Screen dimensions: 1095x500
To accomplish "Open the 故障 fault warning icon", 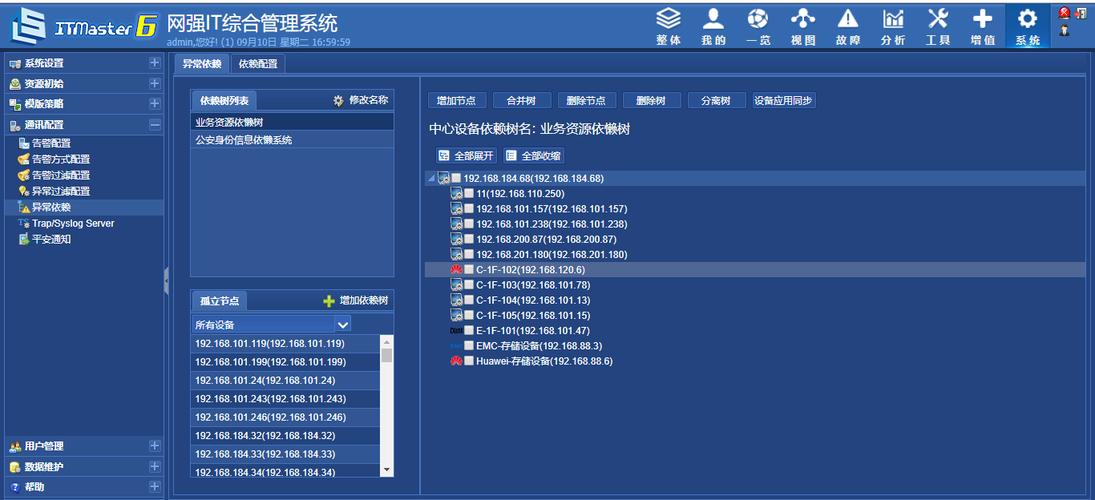I will [848, 20].
